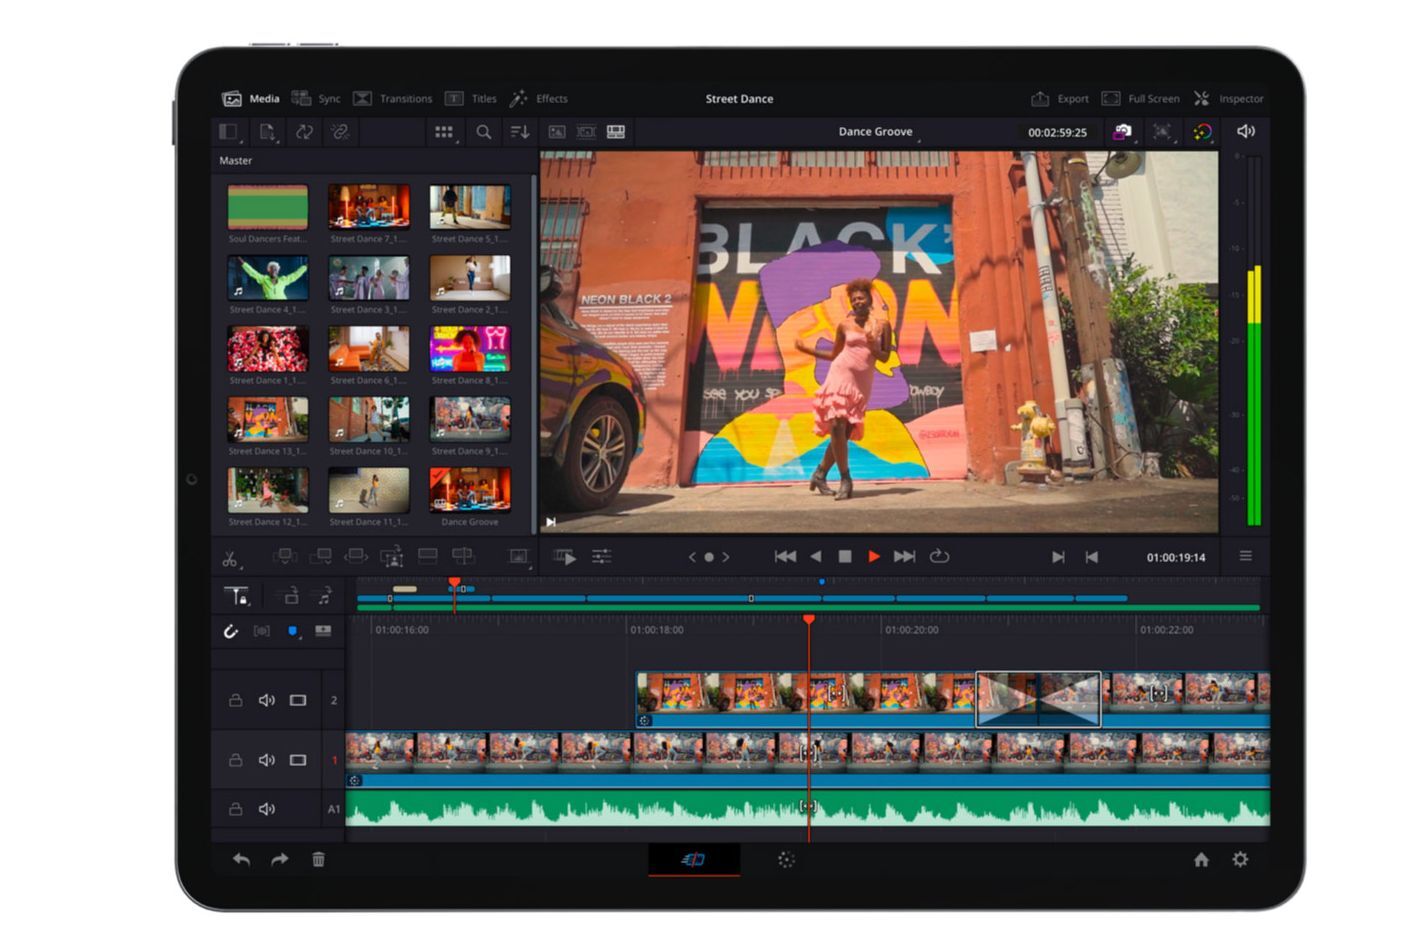The height and width of the screenshot is (952, 1428).
Task: Open project settings gear
Action: pos(1240,860)
